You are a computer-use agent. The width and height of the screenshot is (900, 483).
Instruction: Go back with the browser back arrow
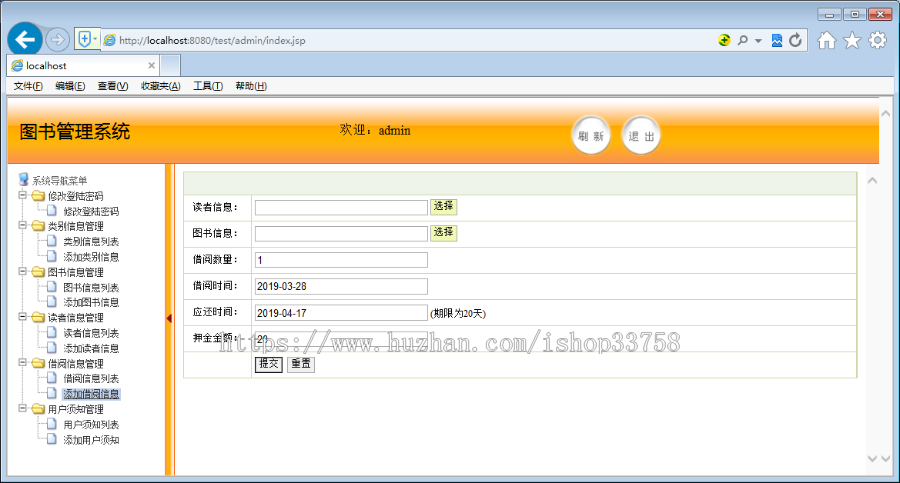tap(25, 40)
